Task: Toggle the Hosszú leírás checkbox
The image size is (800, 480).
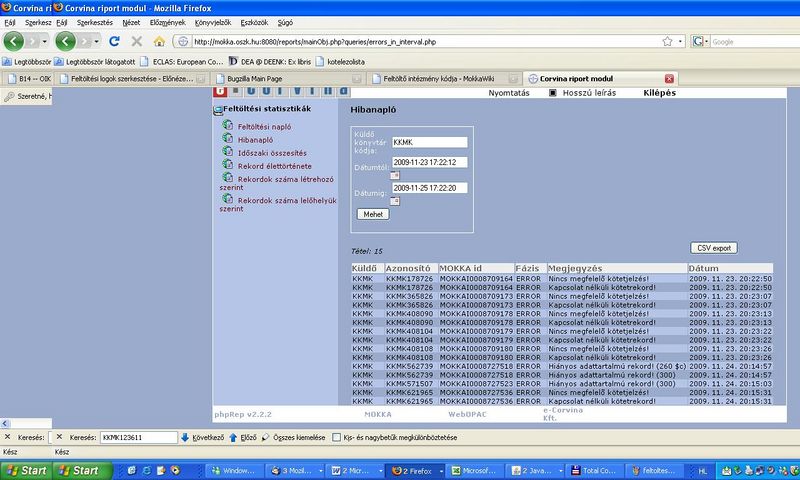Action: 553,94
